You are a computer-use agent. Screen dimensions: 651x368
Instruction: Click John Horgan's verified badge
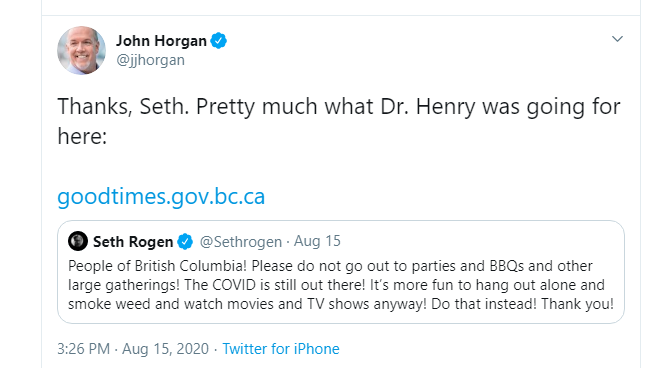pyautogui.click(x=218, y=41)
